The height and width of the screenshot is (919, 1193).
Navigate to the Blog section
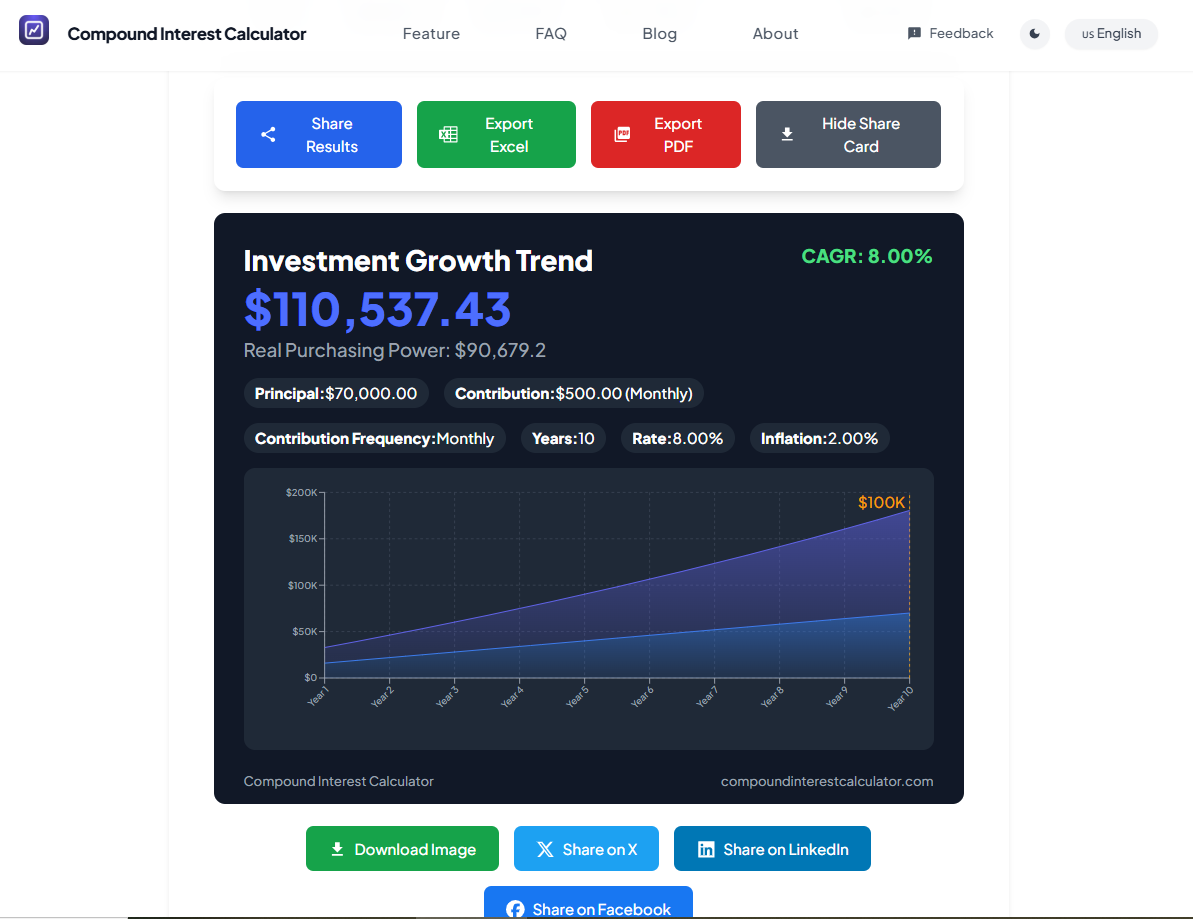[x=660, y=33]
